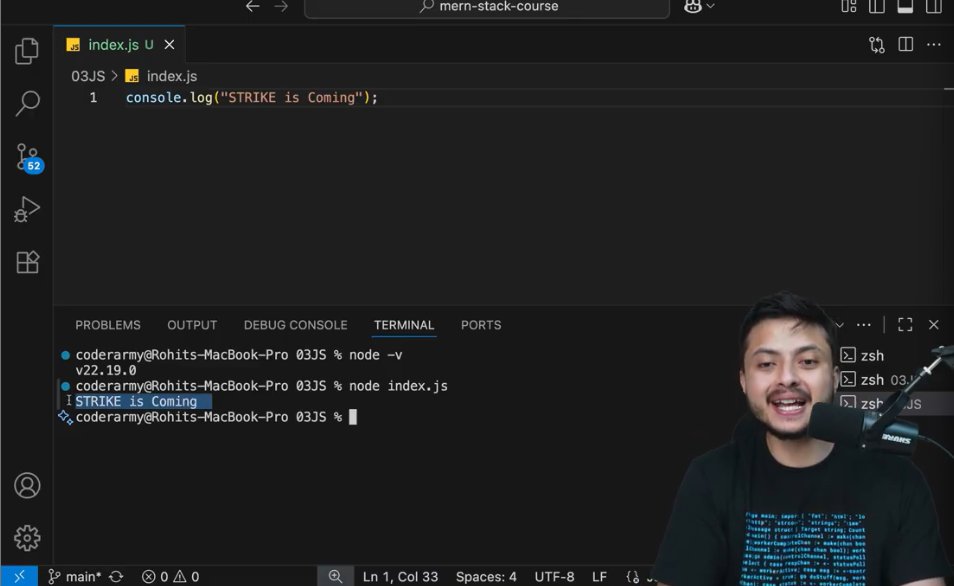Switch to the TERMINAL tab
This screenshot has width=954, height=586.
[x=404, y=325]
